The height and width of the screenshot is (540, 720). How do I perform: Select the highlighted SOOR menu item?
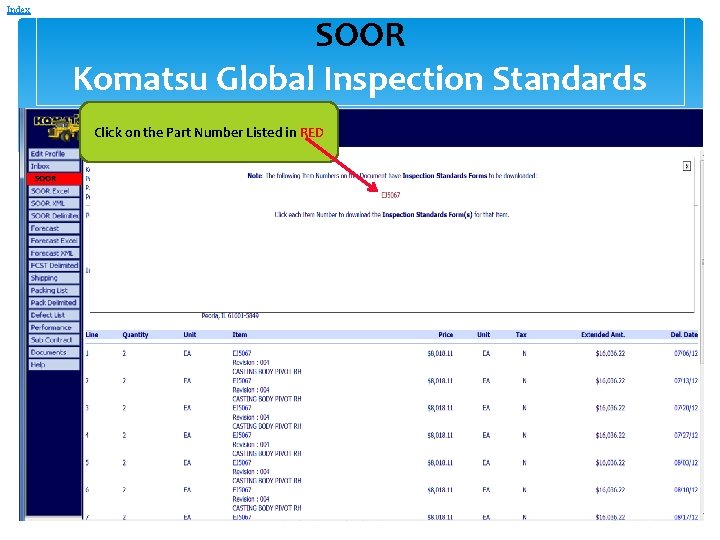[x=54, y=179]
